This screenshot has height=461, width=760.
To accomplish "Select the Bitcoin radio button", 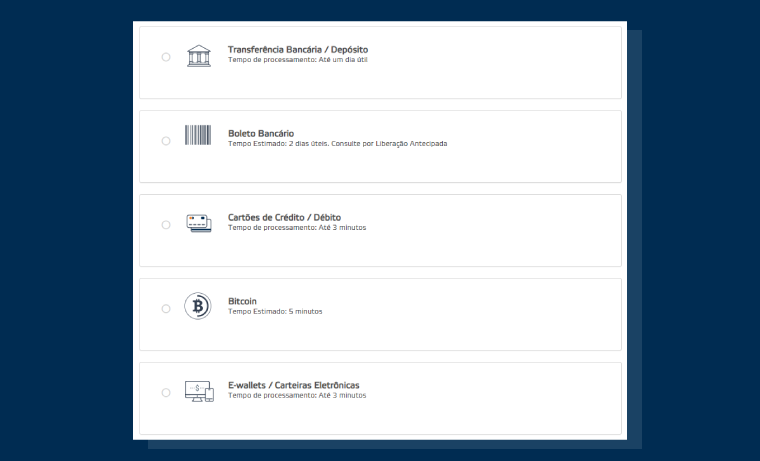I will click(x=166, y=309).
